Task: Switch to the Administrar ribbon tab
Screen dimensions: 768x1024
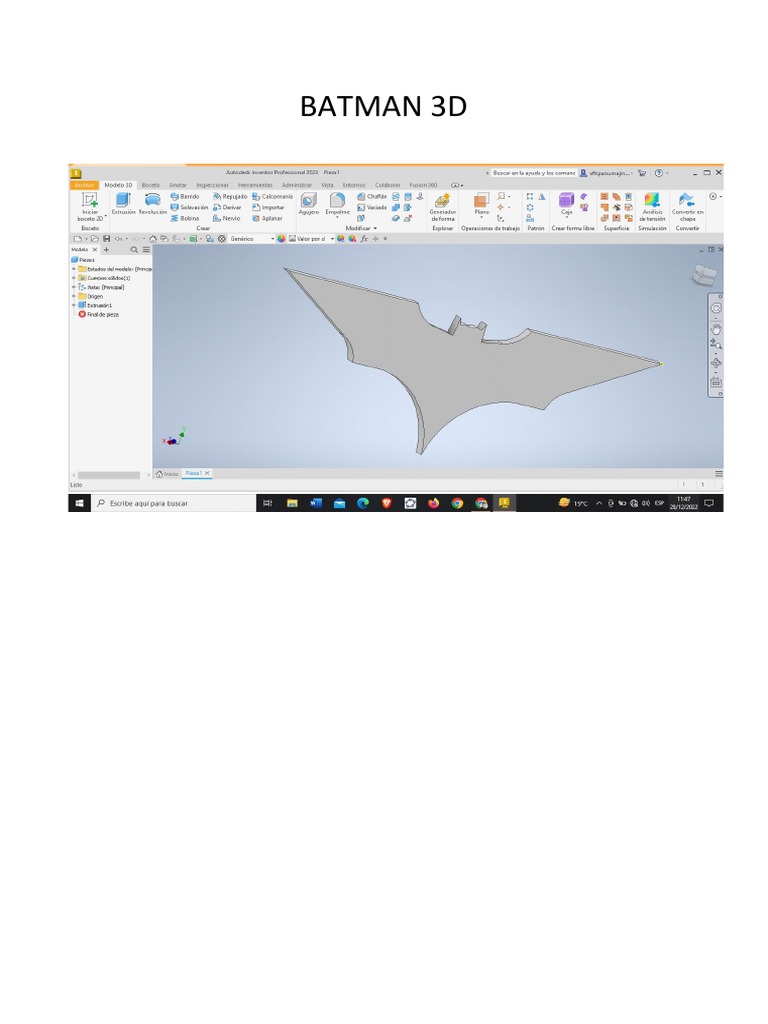Action: click(297, 185)
